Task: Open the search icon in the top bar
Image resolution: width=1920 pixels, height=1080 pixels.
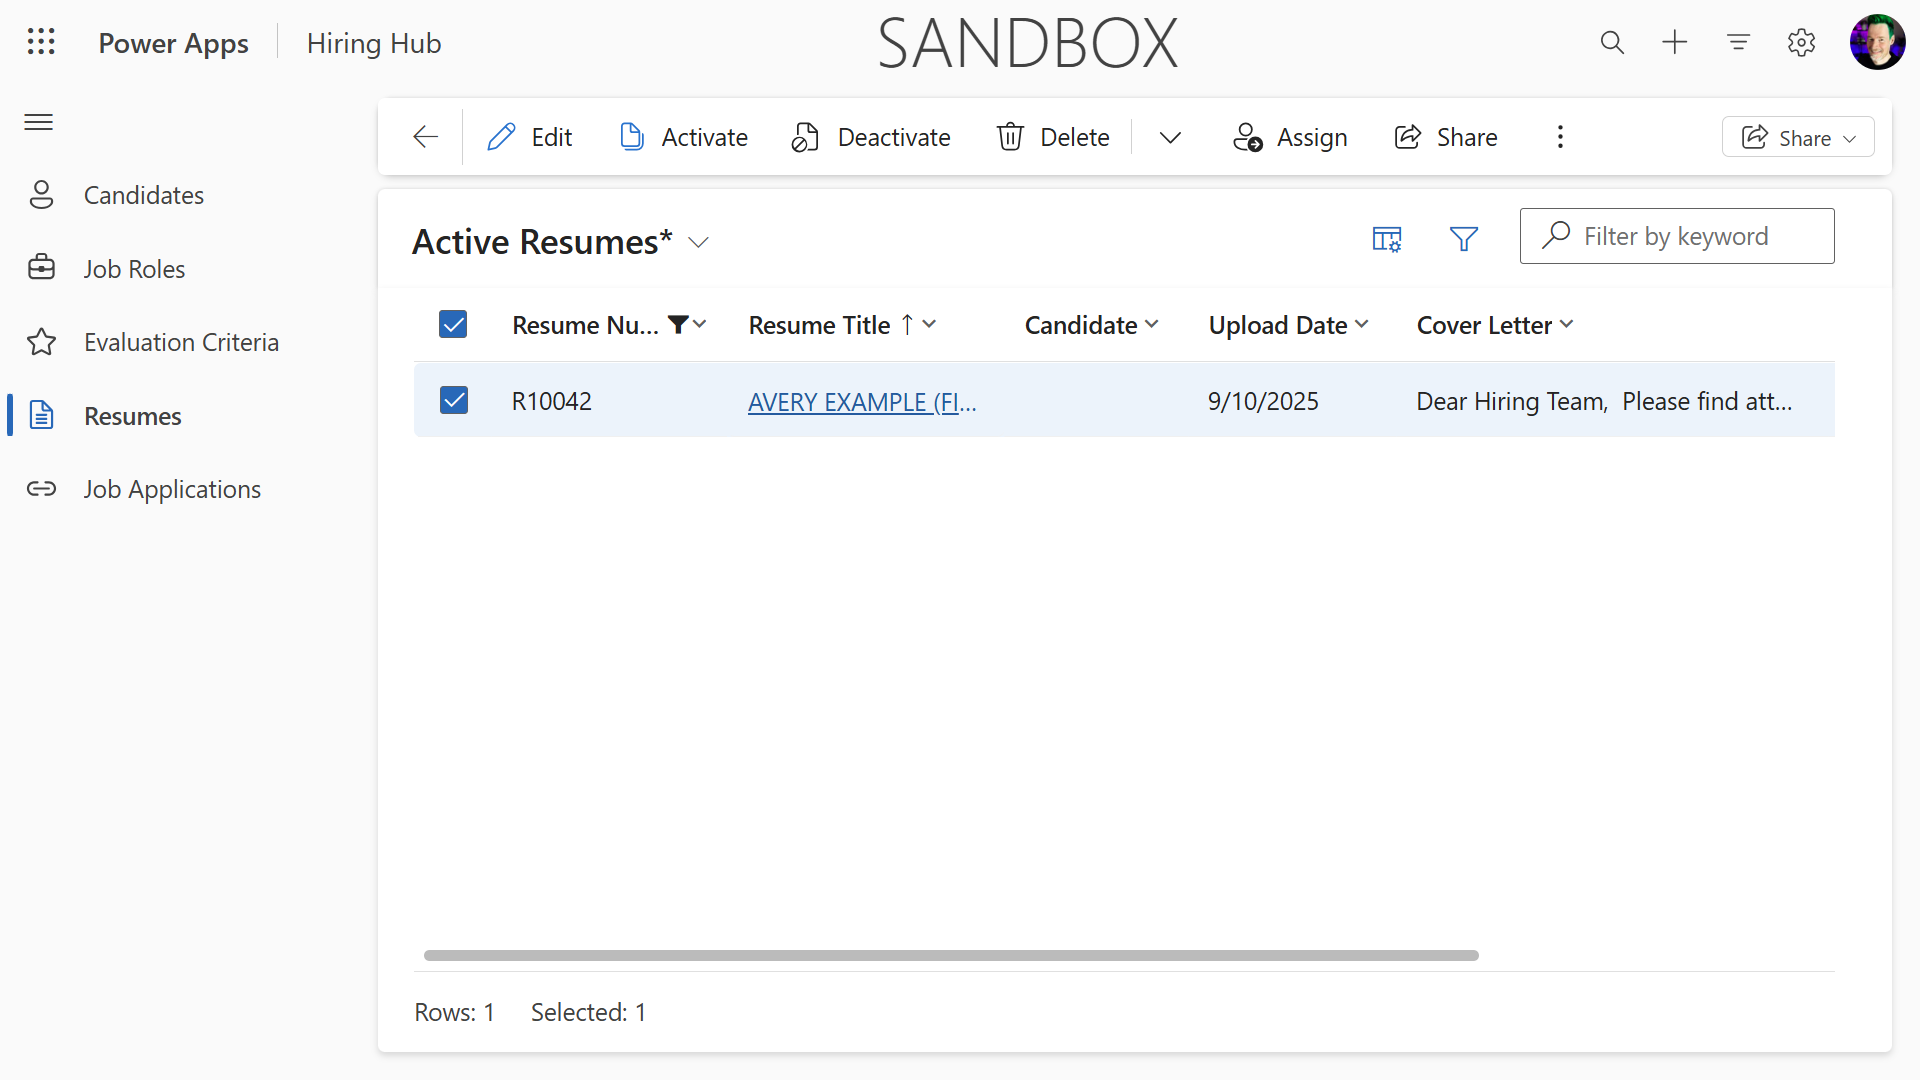Action: tap(1612, 42)
